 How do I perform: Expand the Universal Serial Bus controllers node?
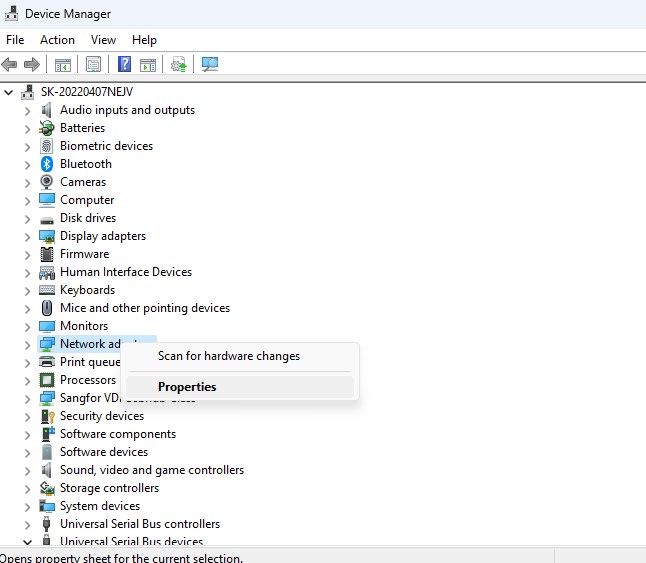pos(28,524)
